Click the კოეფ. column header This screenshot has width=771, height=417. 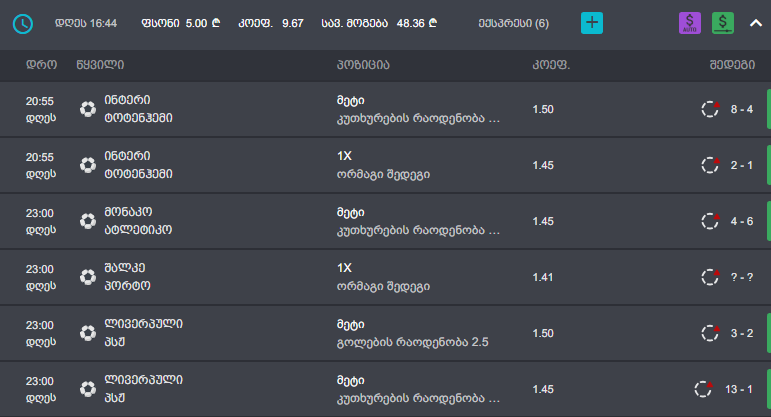click(x=551, y=65)
